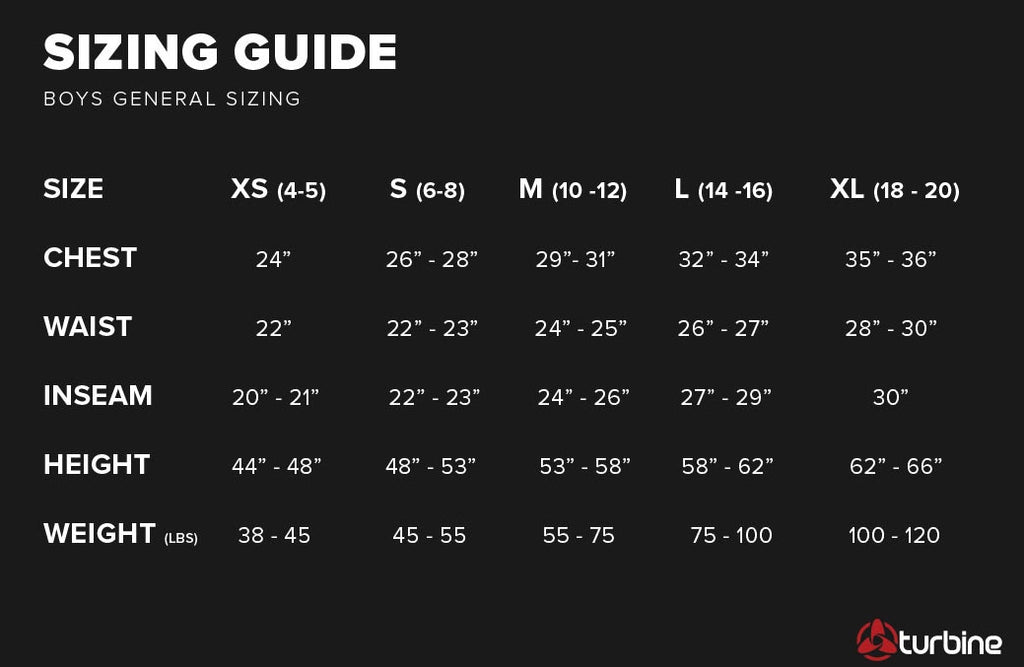1024x667 pixels.
Task: Click the turbine brand wordmark
Action: click(950, 643)
